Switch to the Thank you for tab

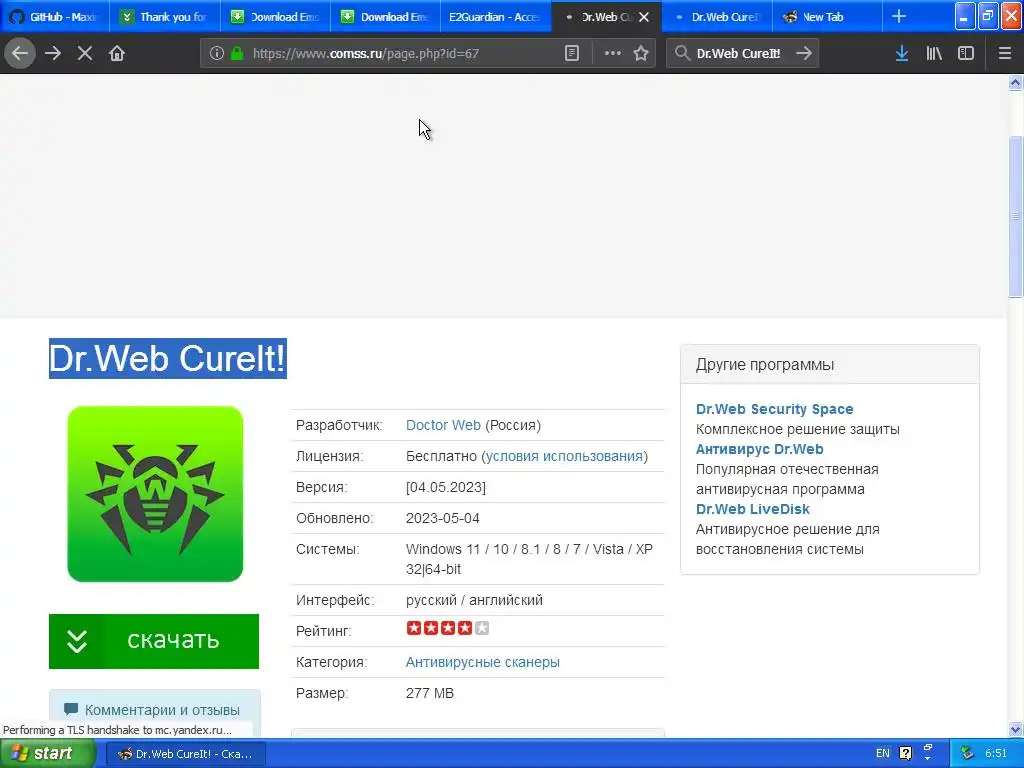[x=165, y=17]
